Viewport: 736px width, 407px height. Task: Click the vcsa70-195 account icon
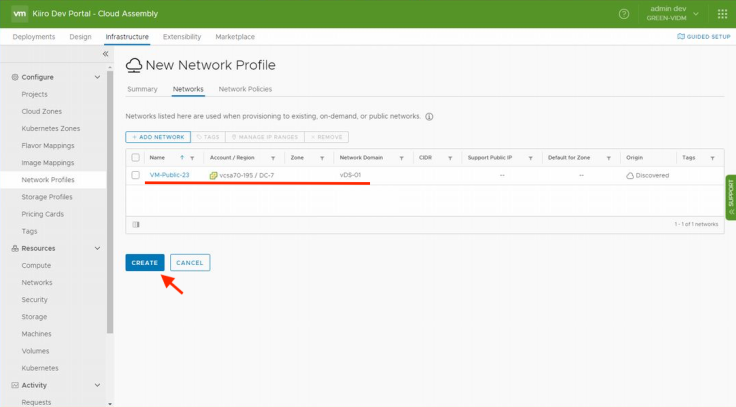[x=214, y=176]
